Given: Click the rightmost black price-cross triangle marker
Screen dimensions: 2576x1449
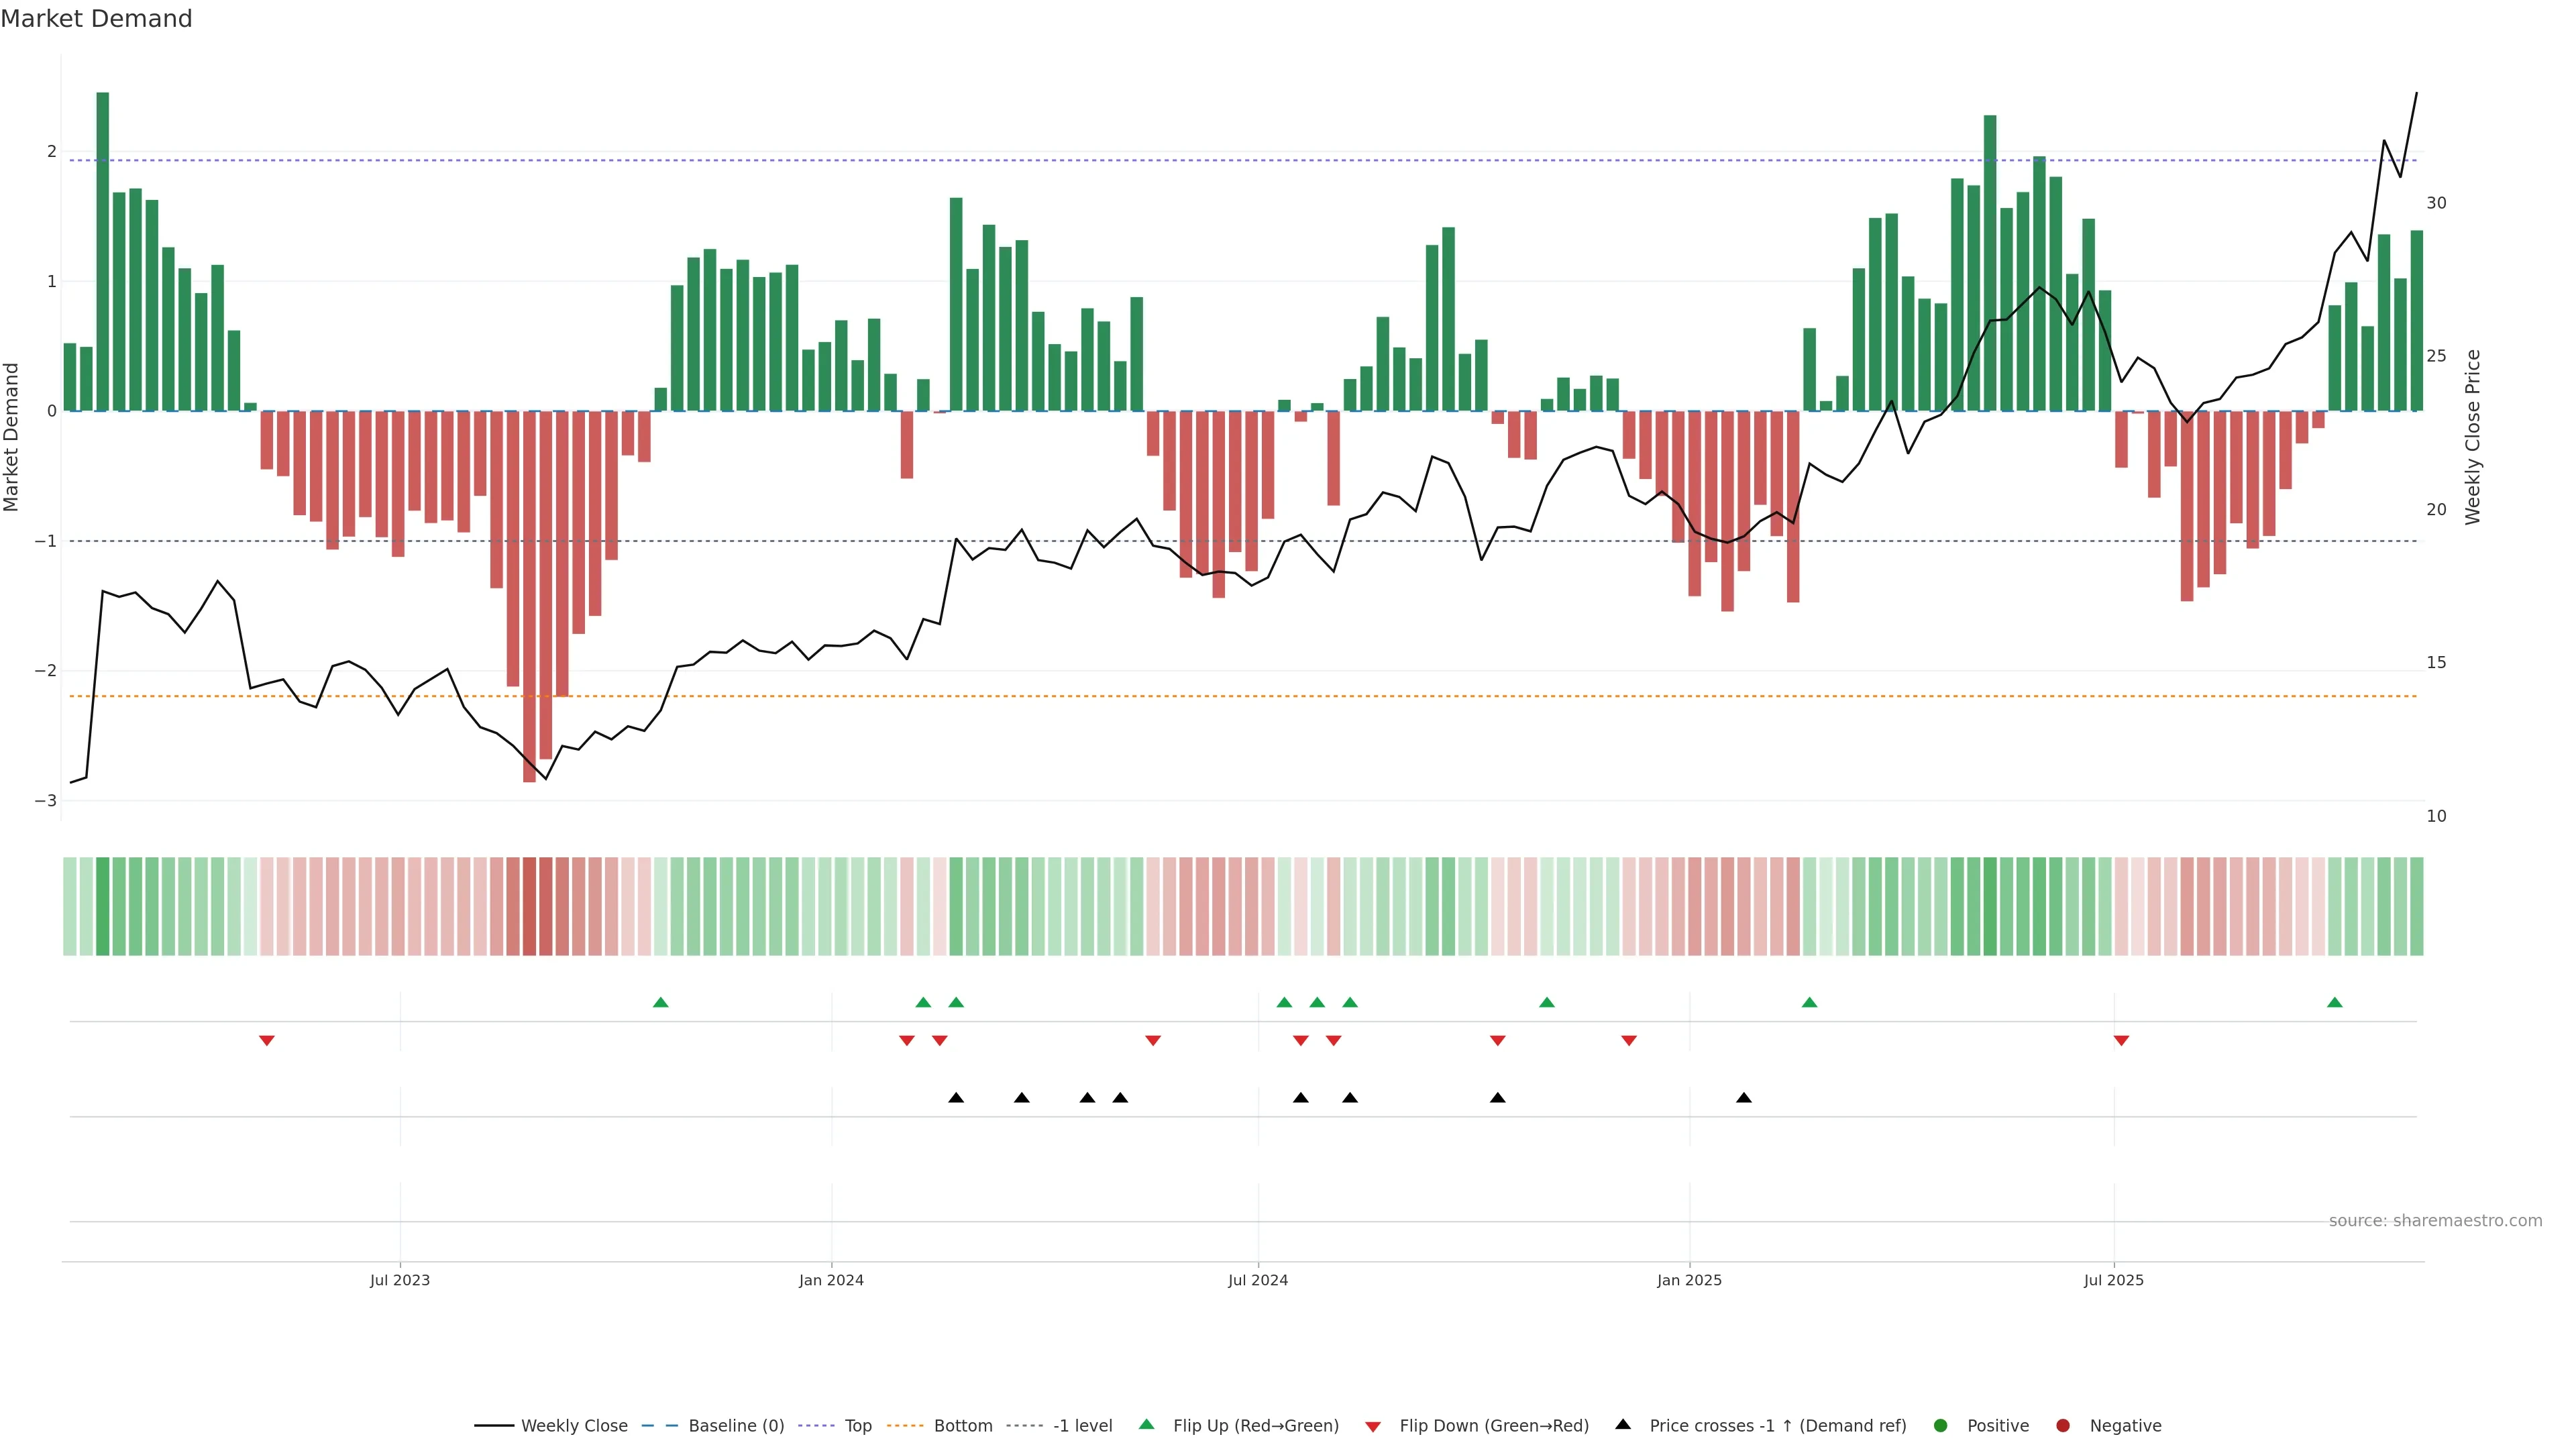Looking at the screenshot, I should (1744, 1098).
